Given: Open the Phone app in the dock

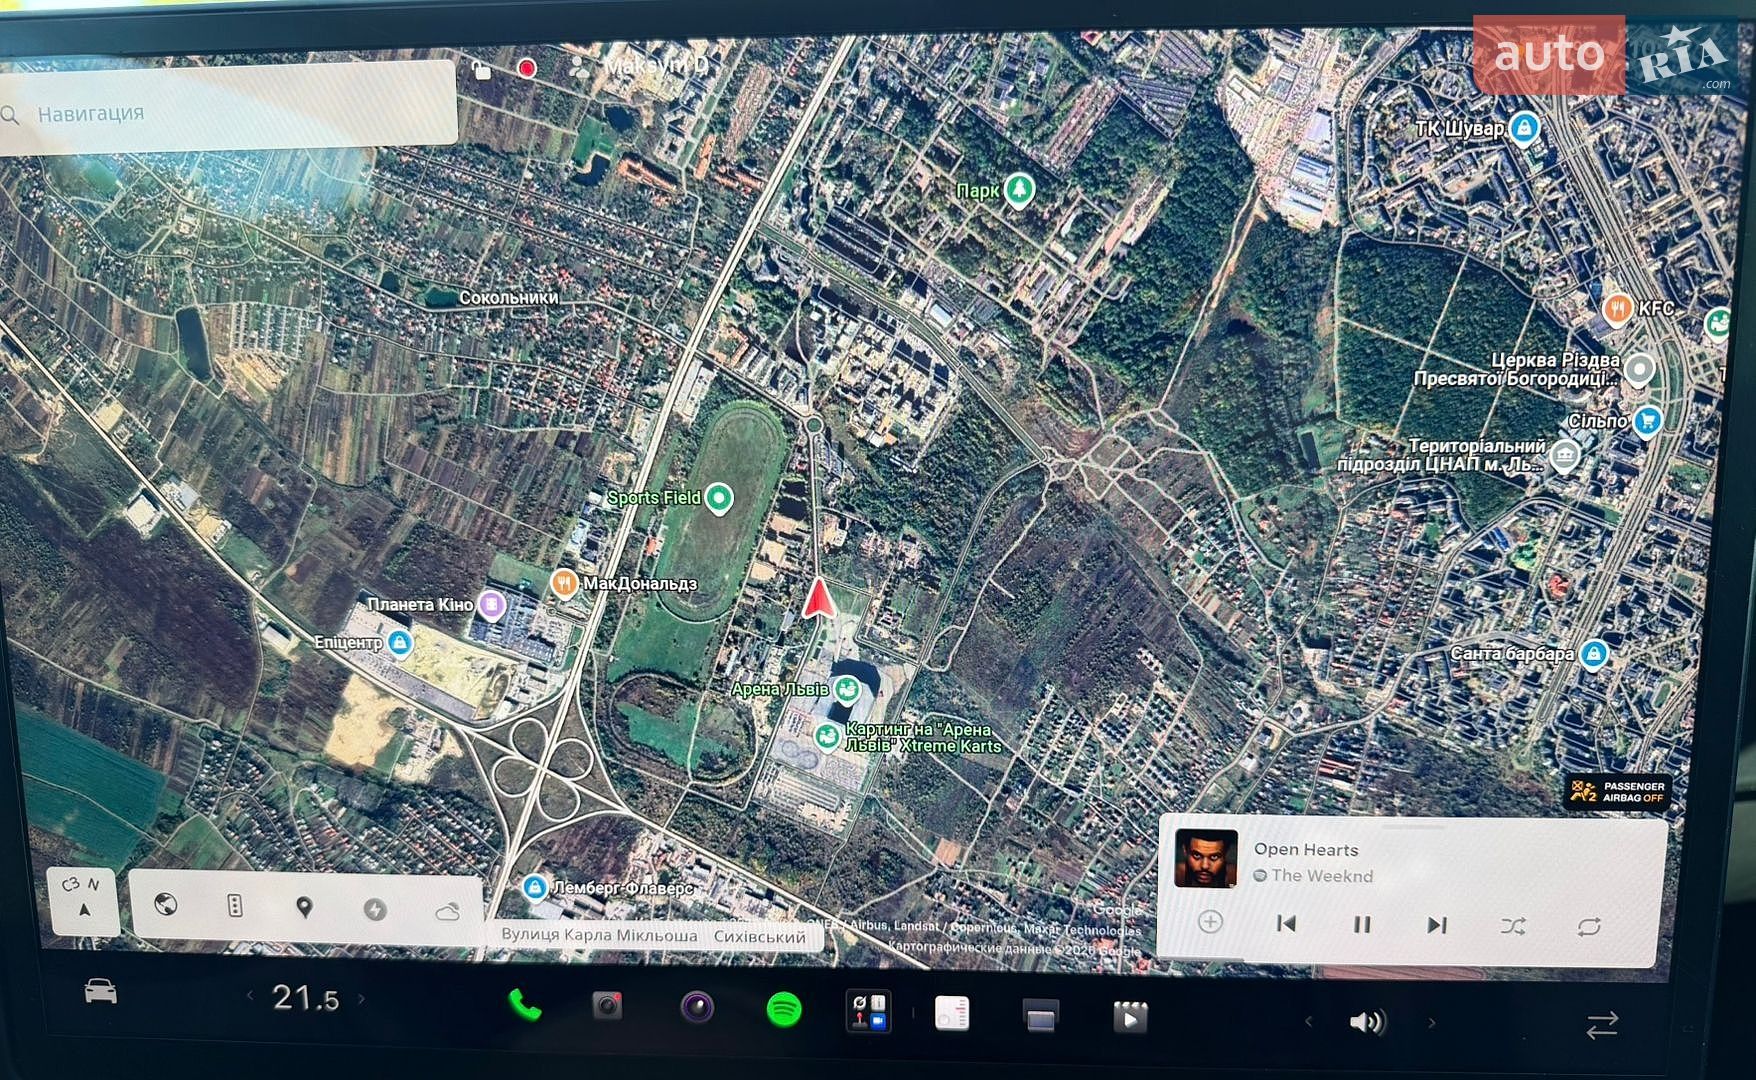Looking at the screenshot, I should 524,1005.
